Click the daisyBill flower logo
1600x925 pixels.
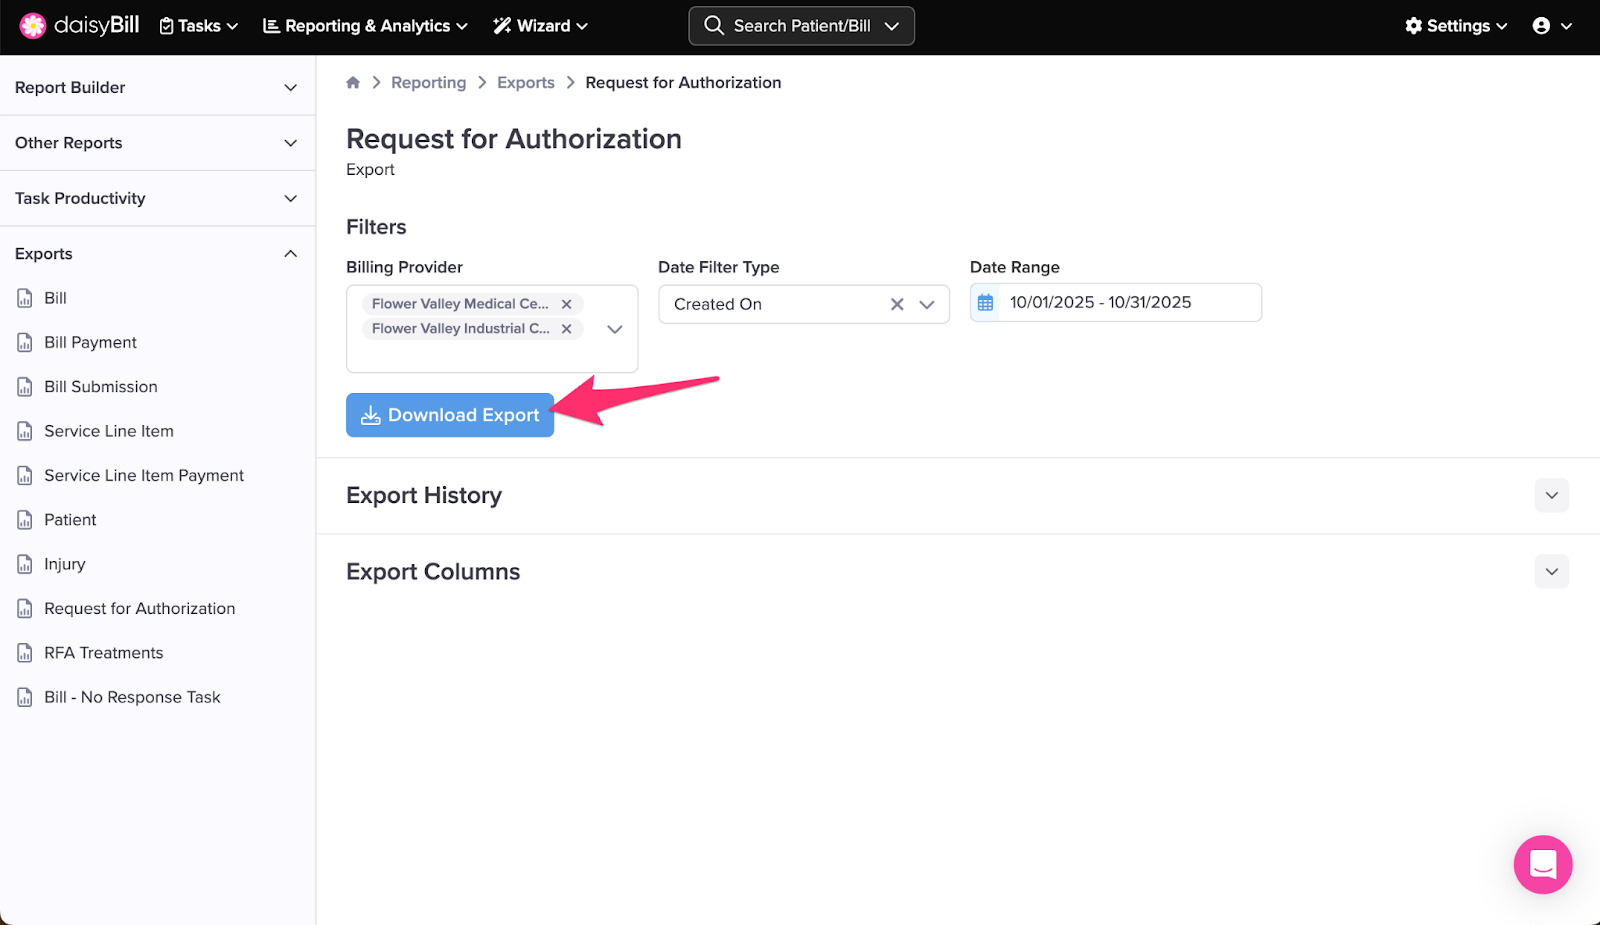tap(33, 26)
